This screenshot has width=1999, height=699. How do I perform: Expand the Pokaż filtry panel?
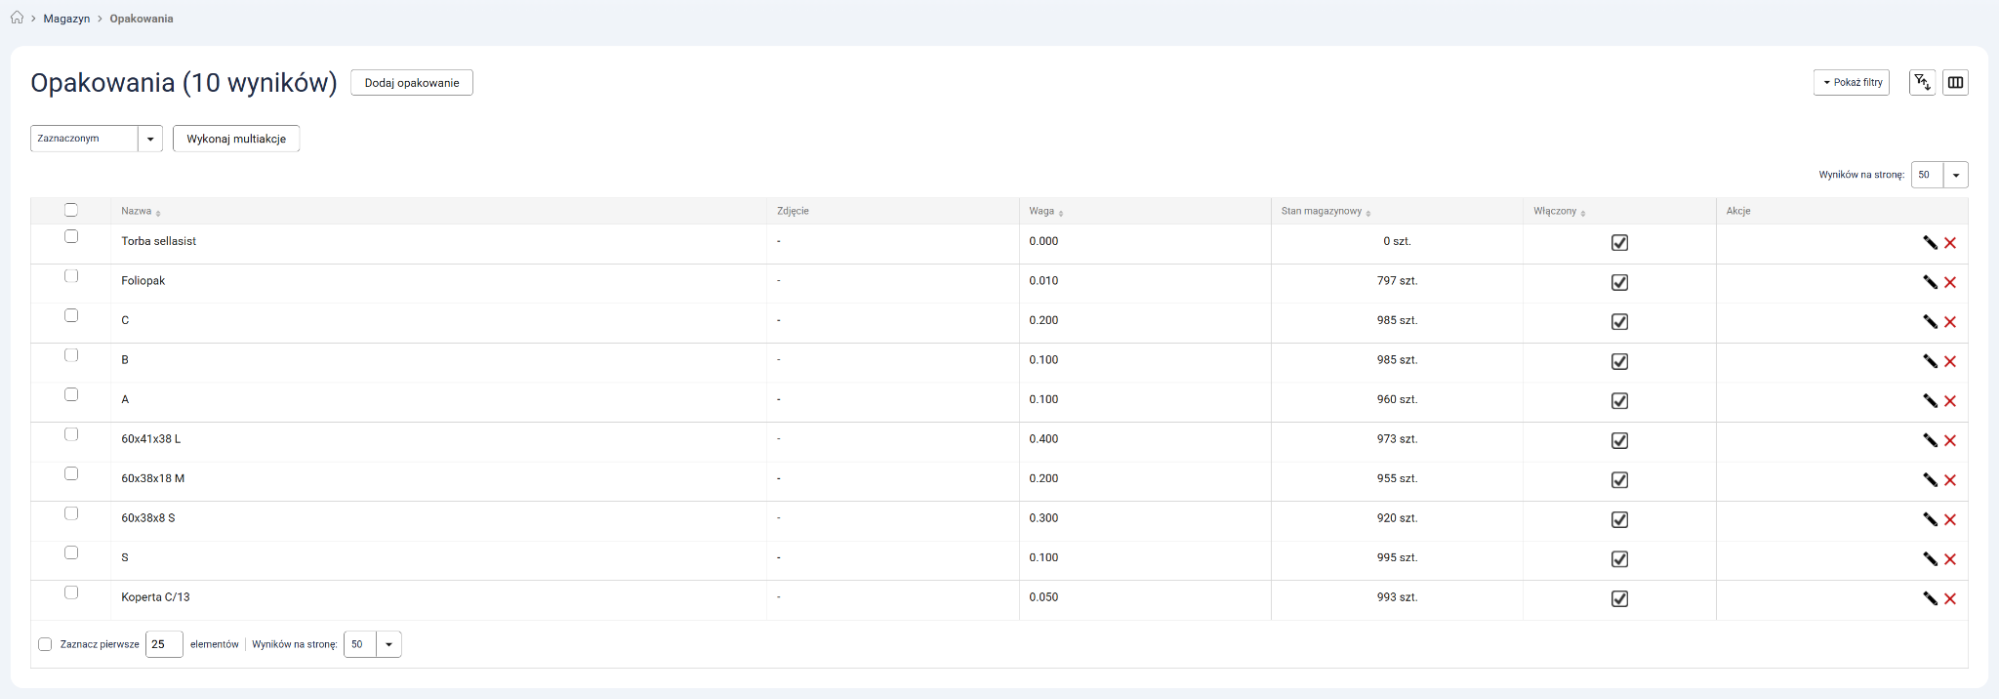pos(1851,83)
